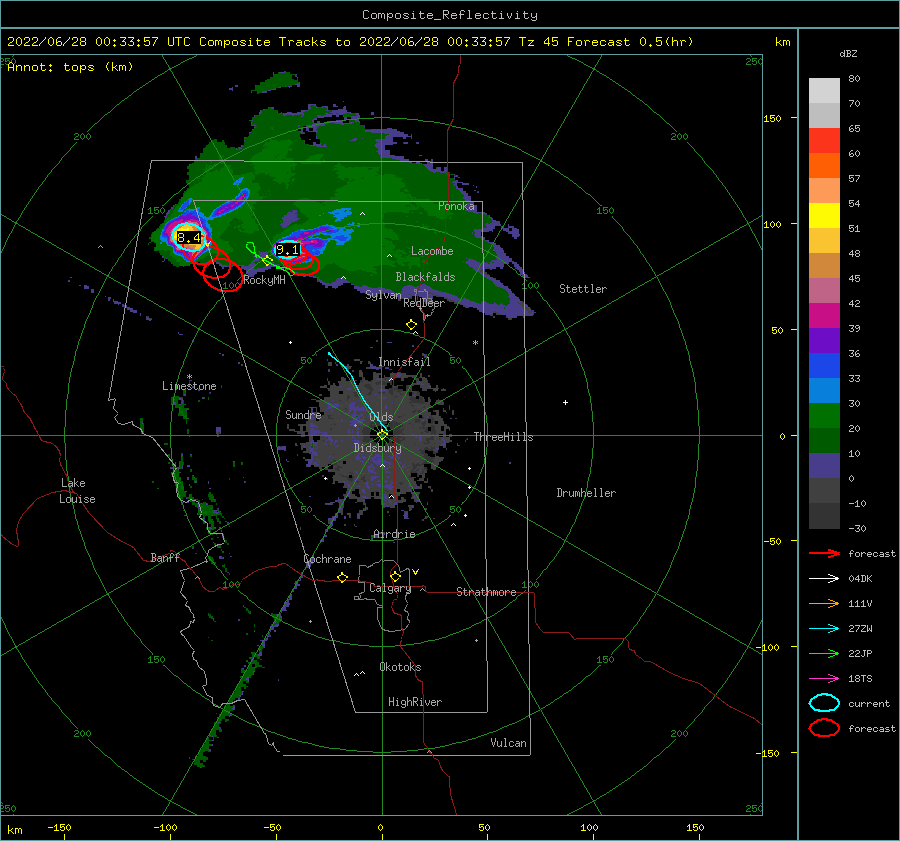The width and height of the screenshot is (900, 841).
Task: Select the cyan 27ZW arrow legend icon
Action: (824, 629)
